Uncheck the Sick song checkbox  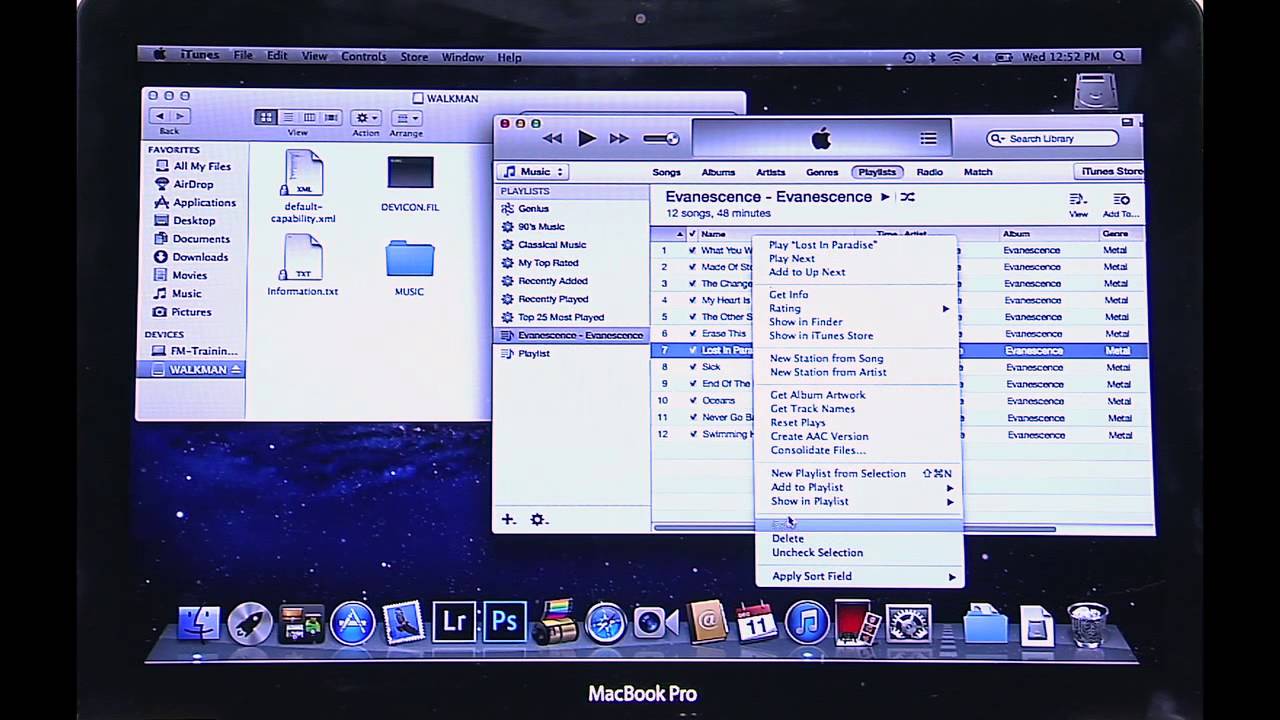tap(692, 367)
